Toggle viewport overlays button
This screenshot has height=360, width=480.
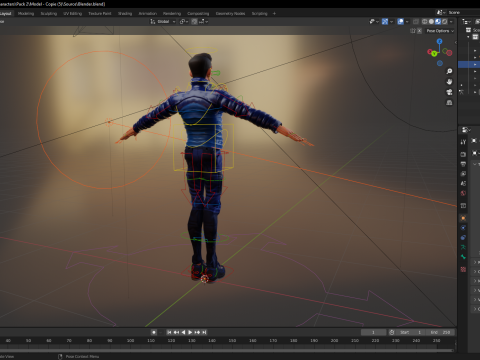coord(401,21)
